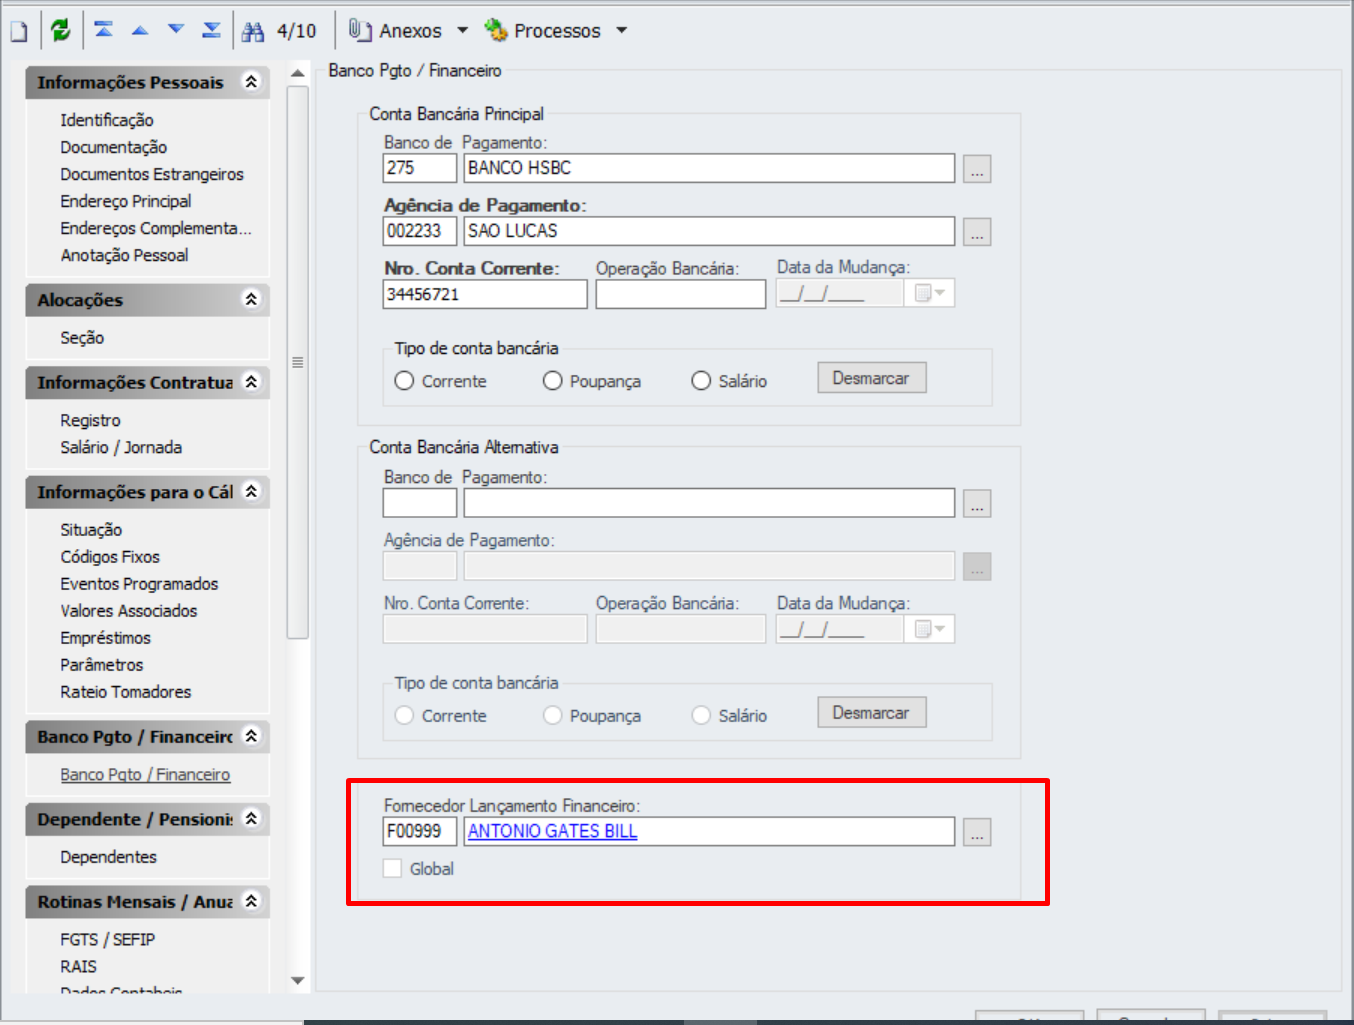Open Parâmetros page
1354x1025 pixels.
pos(102,665)
